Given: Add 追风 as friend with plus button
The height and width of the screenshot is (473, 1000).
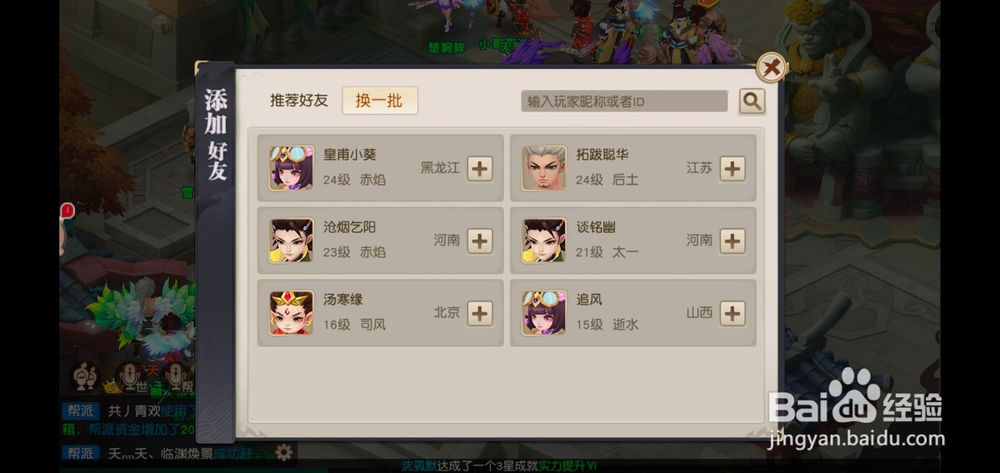Looking at the screenshot, I should point(733,314).
